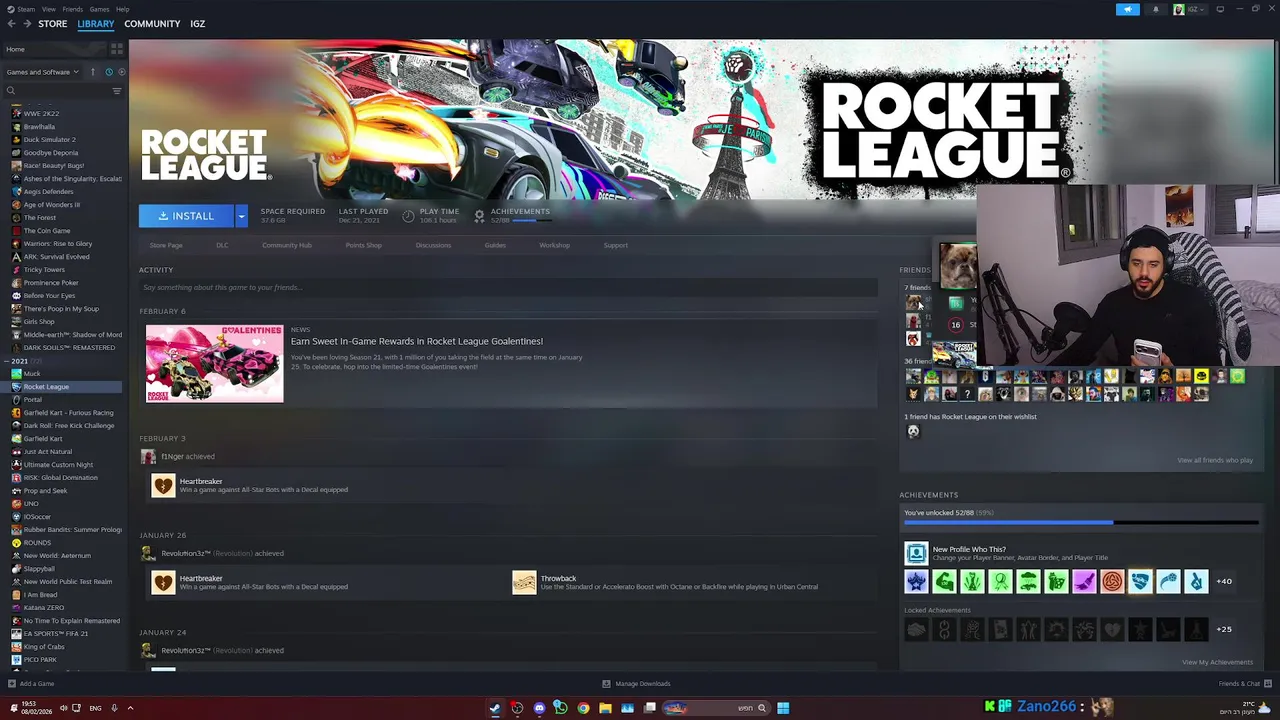The image size is (1280, 720).
Task: Open the Points Shop link
Action: [x=363, y=245]
